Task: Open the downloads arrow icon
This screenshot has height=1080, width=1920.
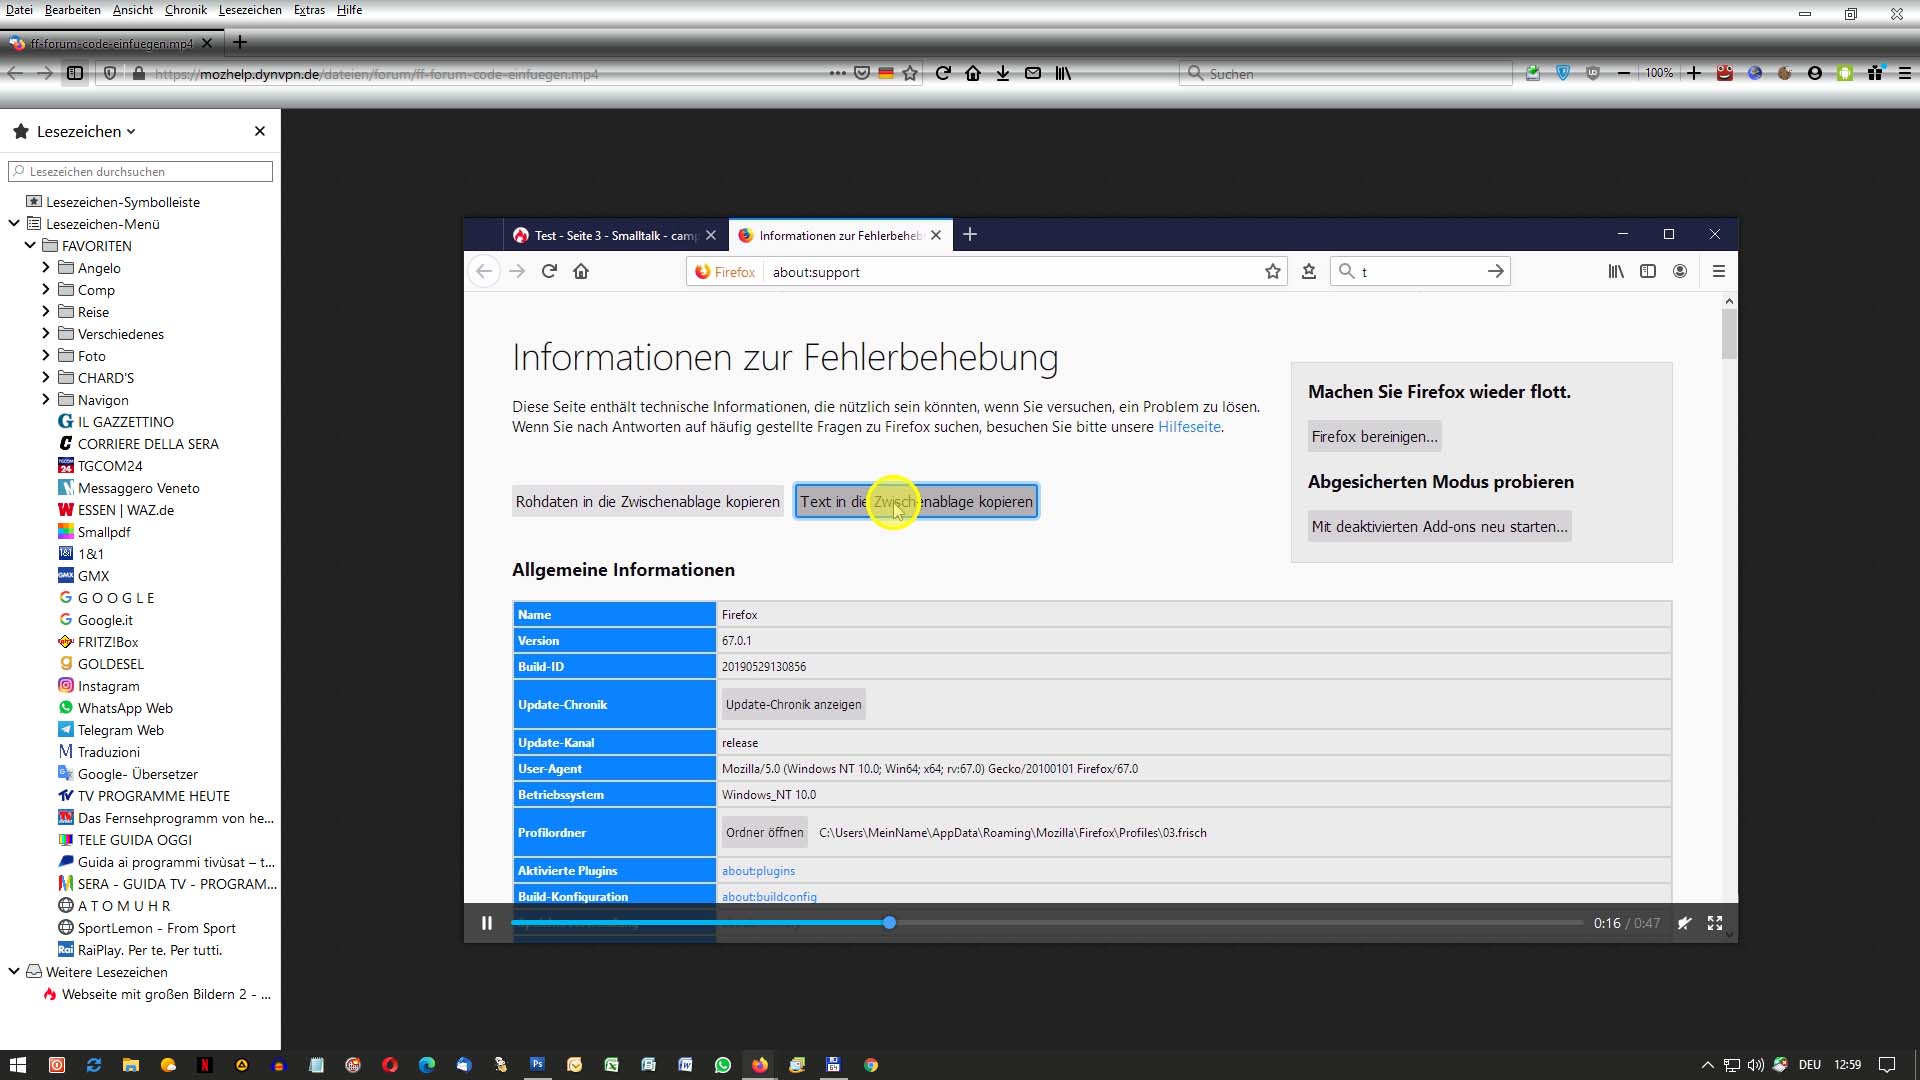Action: tap(1003, 73)
